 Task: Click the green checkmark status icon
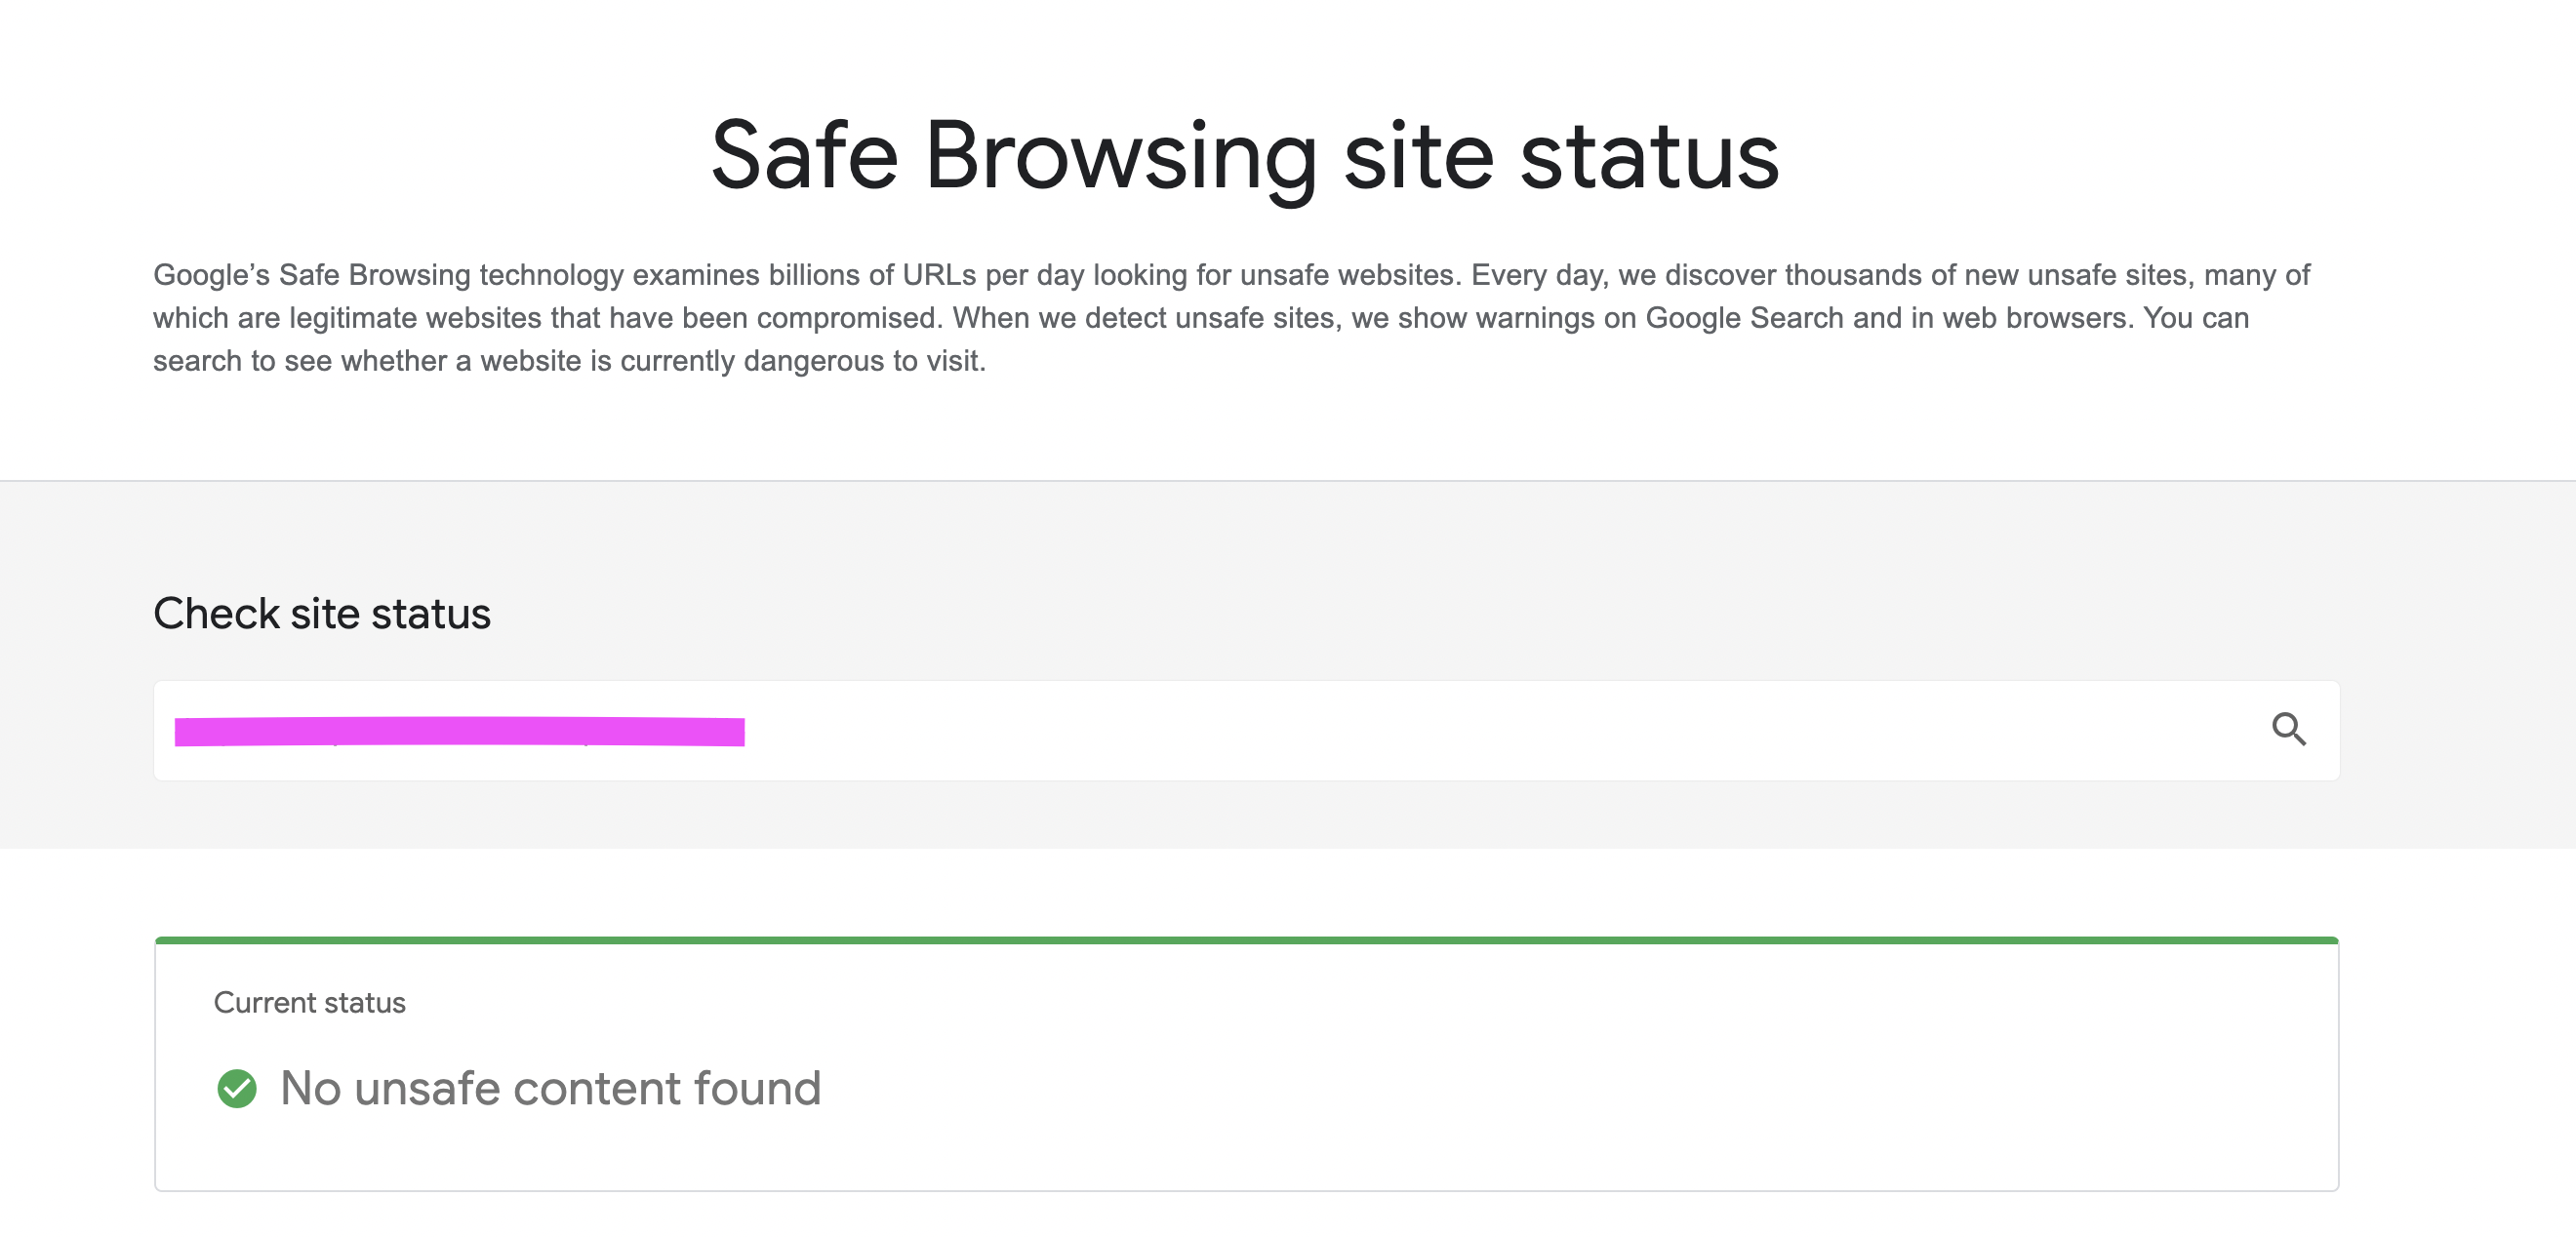point(237,1088)
